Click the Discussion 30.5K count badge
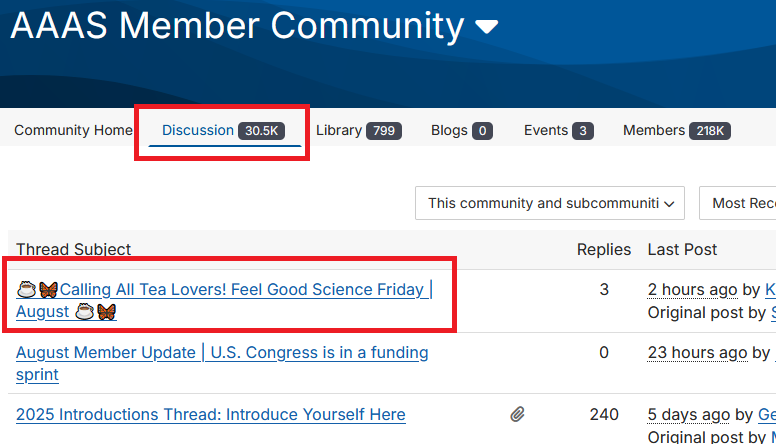This screenshot has height=444, width=776. [x=262, y=131]
